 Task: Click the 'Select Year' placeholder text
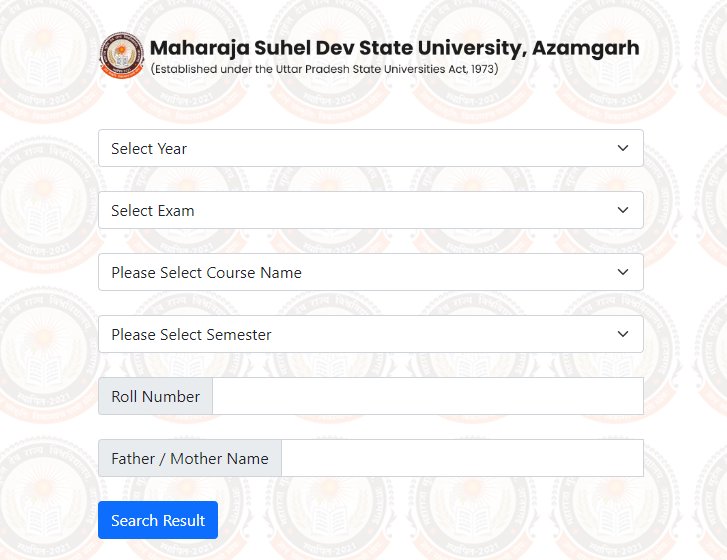pos(149,149)
